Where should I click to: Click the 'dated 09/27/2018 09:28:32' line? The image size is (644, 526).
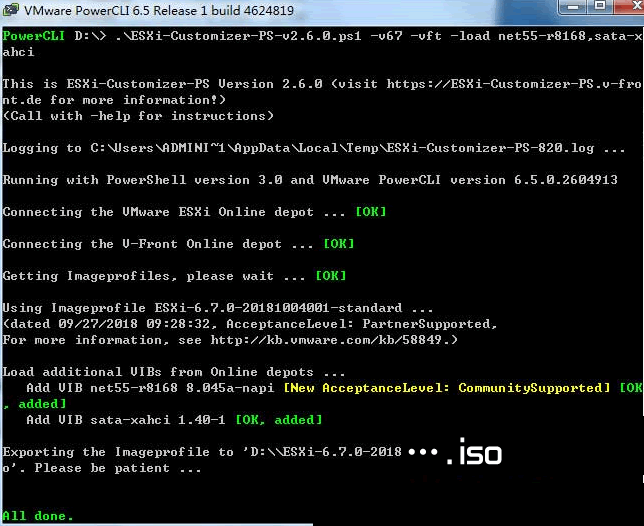250,324
